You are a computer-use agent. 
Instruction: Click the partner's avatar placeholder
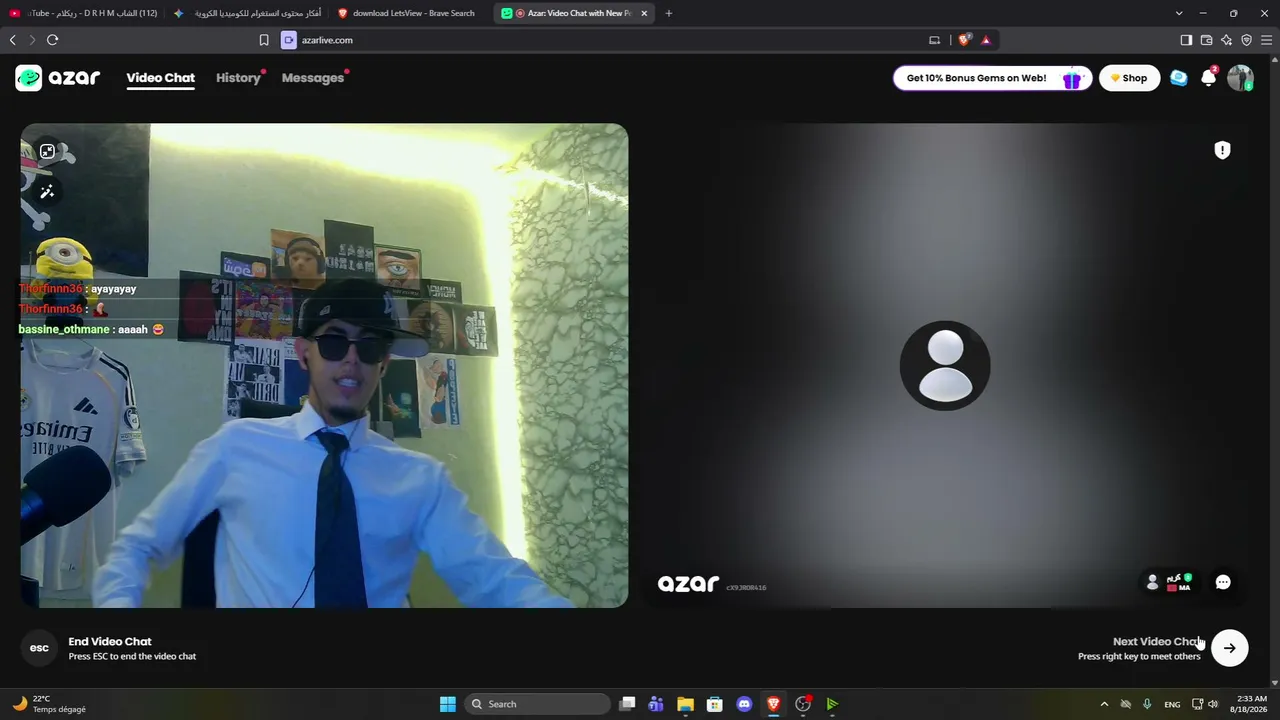(945, 366)
